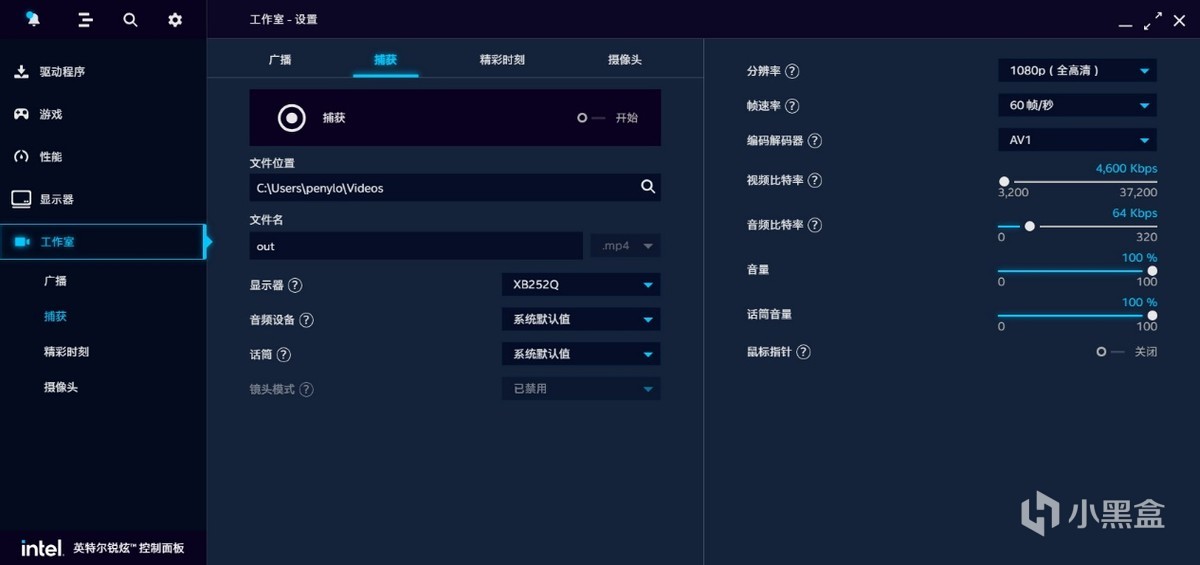Viewport: 1200px width, 565px height.
Task: Click help icon next to 音频设备
Action: click(306, 320)
